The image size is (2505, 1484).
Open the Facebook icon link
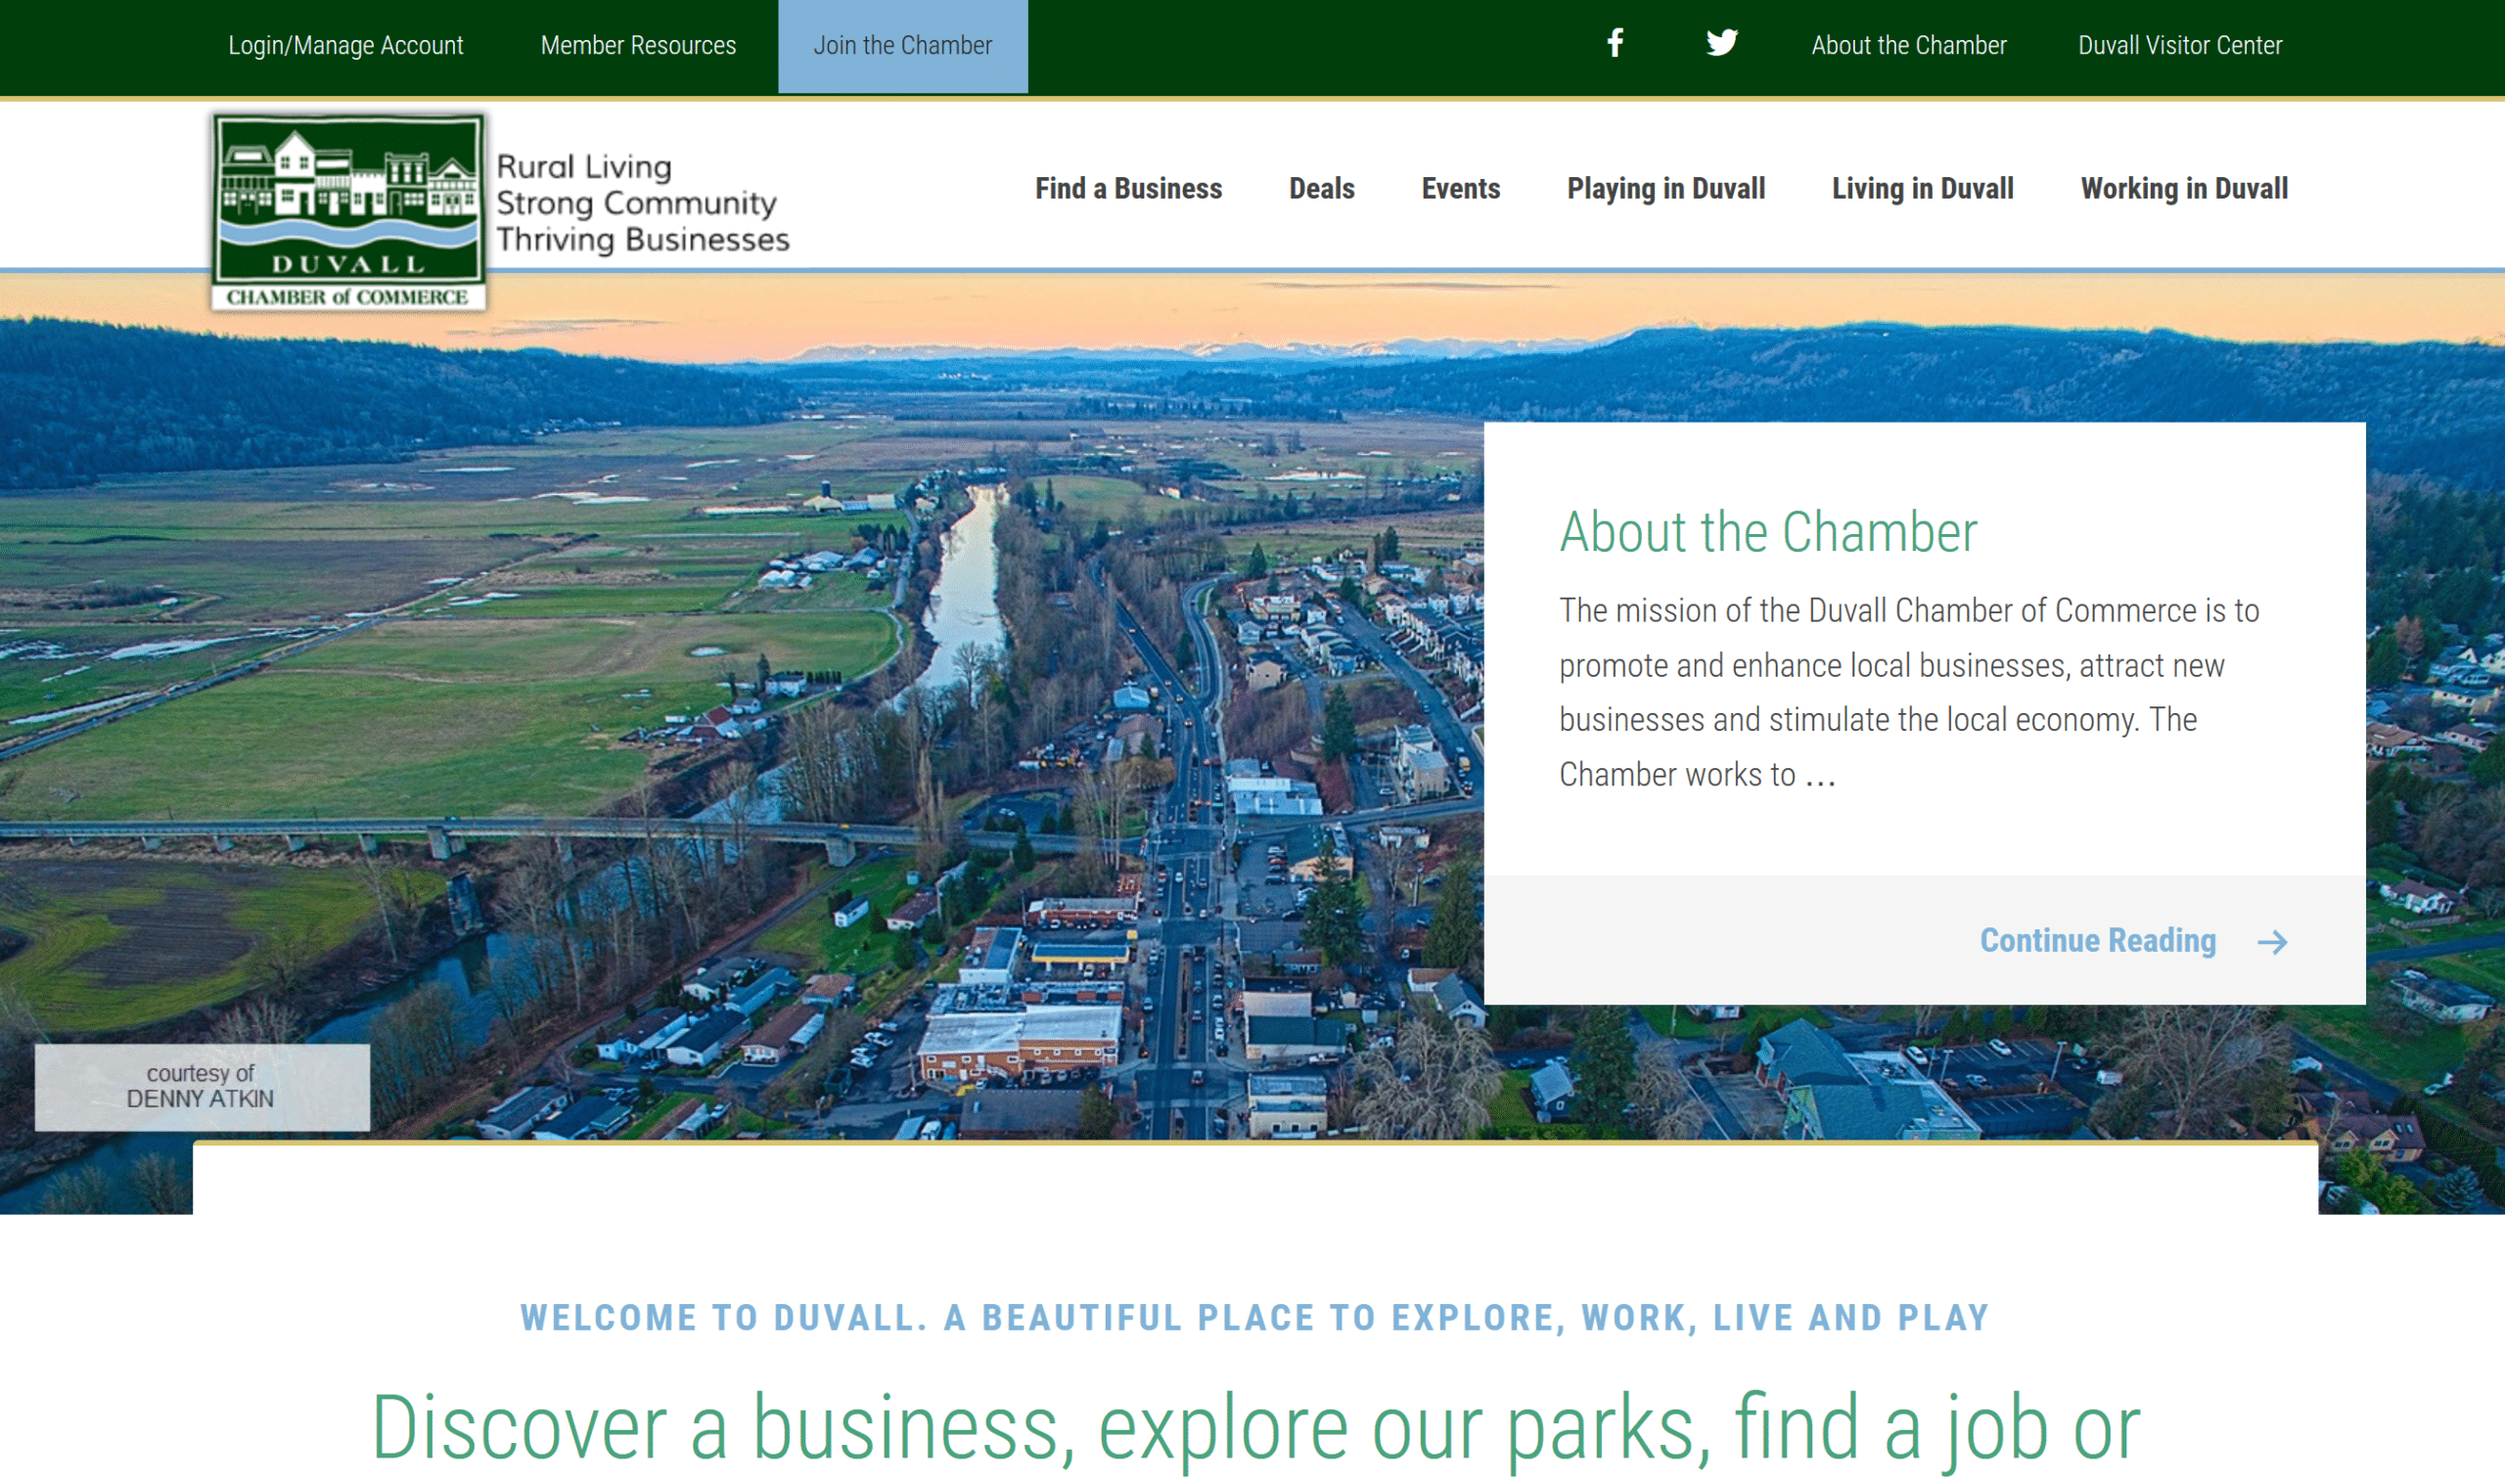1614,43
